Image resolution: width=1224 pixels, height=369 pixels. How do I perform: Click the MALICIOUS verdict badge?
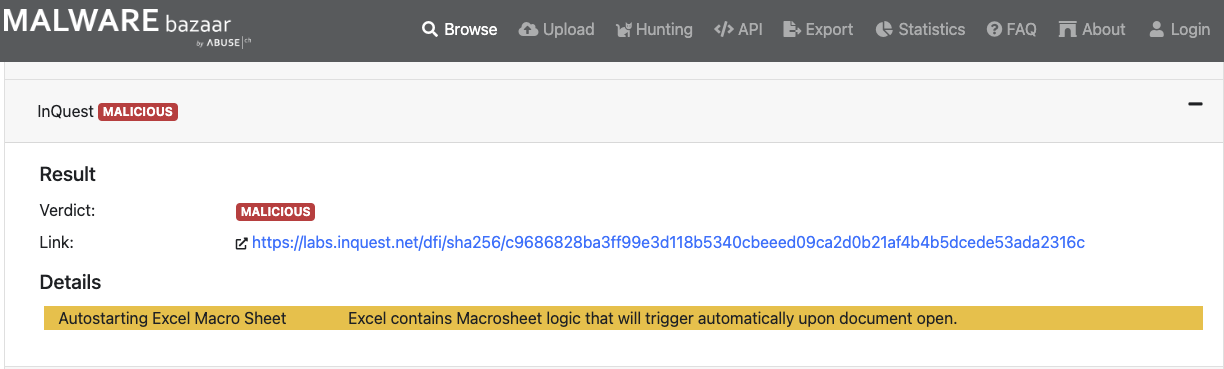pos(276,212)
